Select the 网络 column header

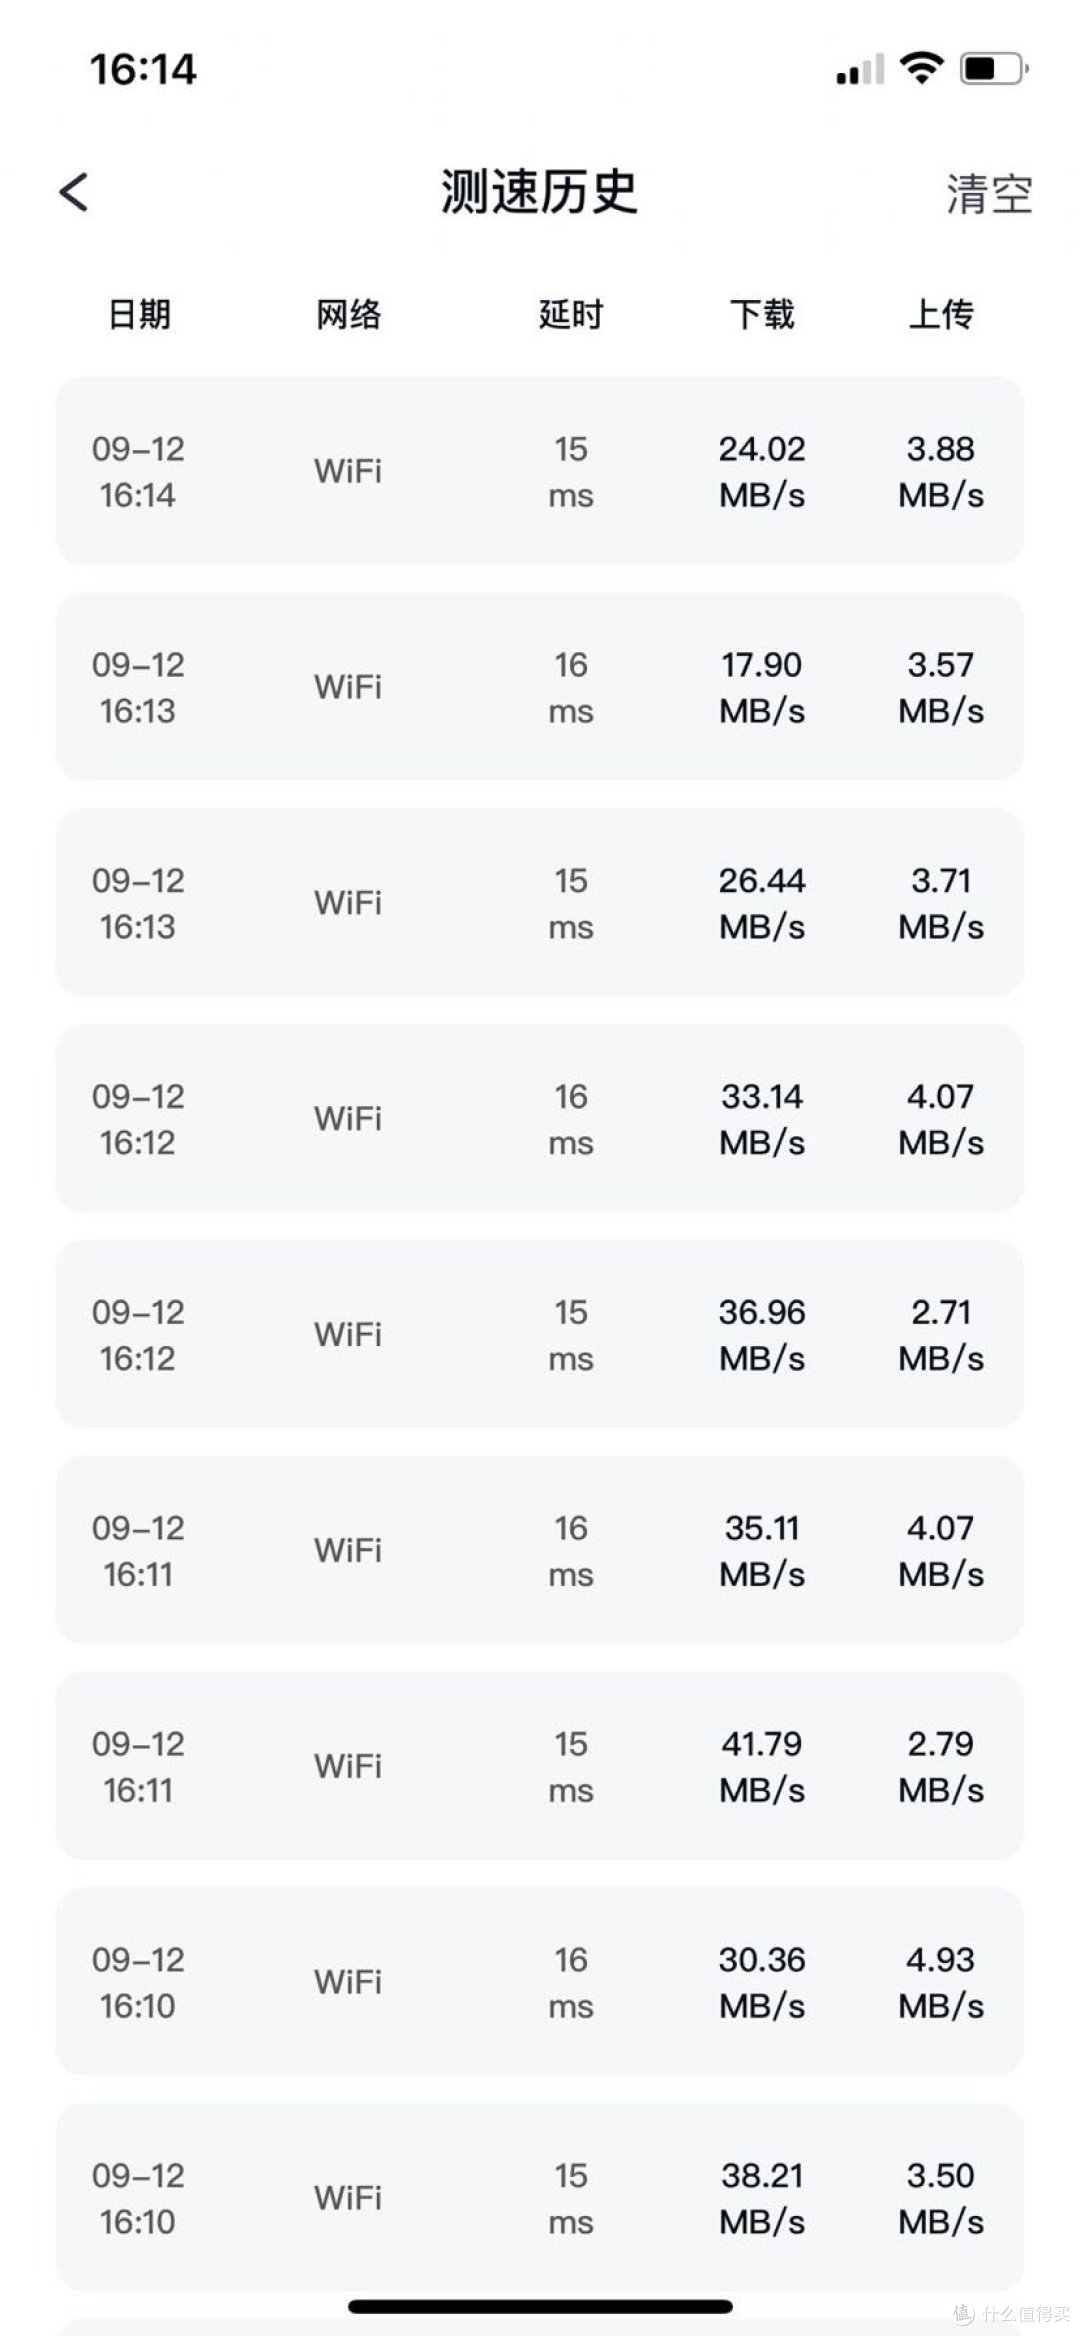point(348,315)
